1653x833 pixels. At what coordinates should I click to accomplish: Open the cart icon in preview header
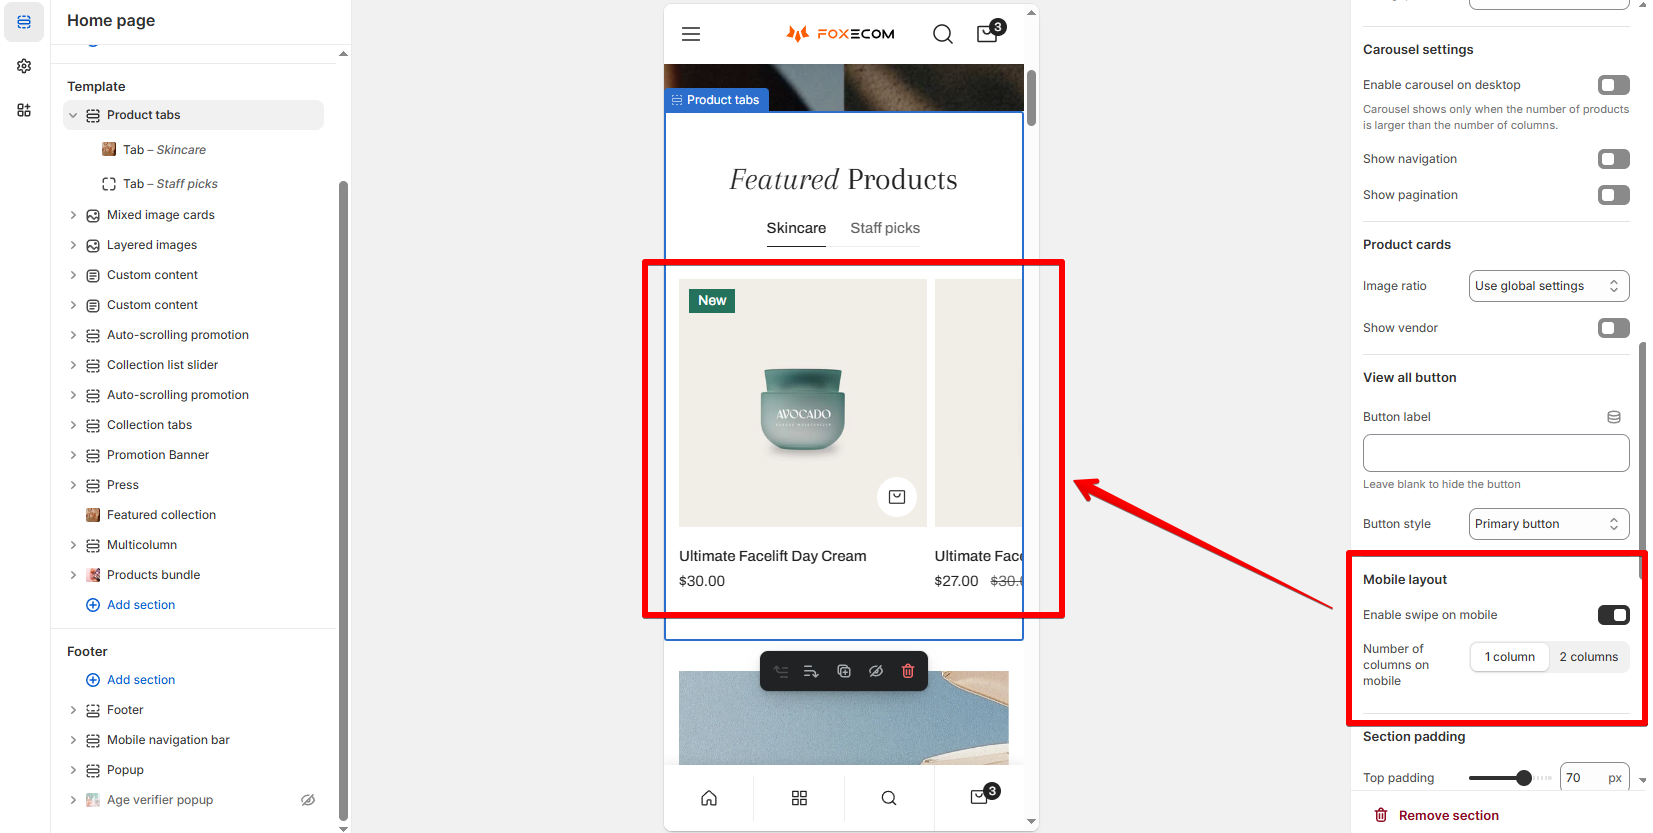coord(988,33)
